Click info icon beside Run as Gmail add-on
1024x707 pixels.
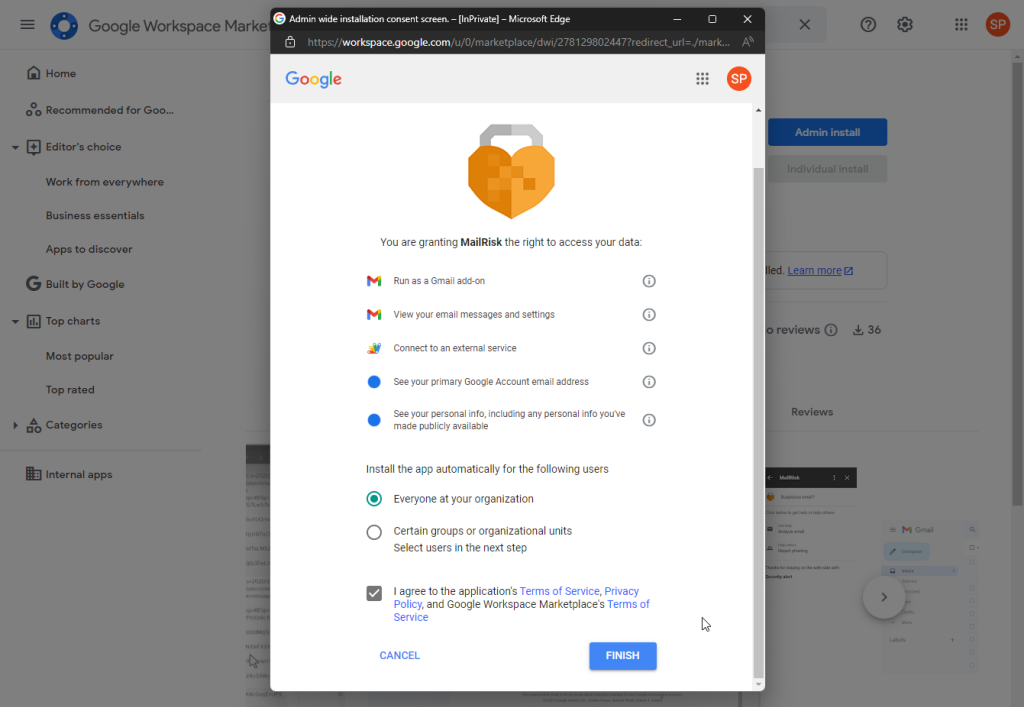coord(648,281)
